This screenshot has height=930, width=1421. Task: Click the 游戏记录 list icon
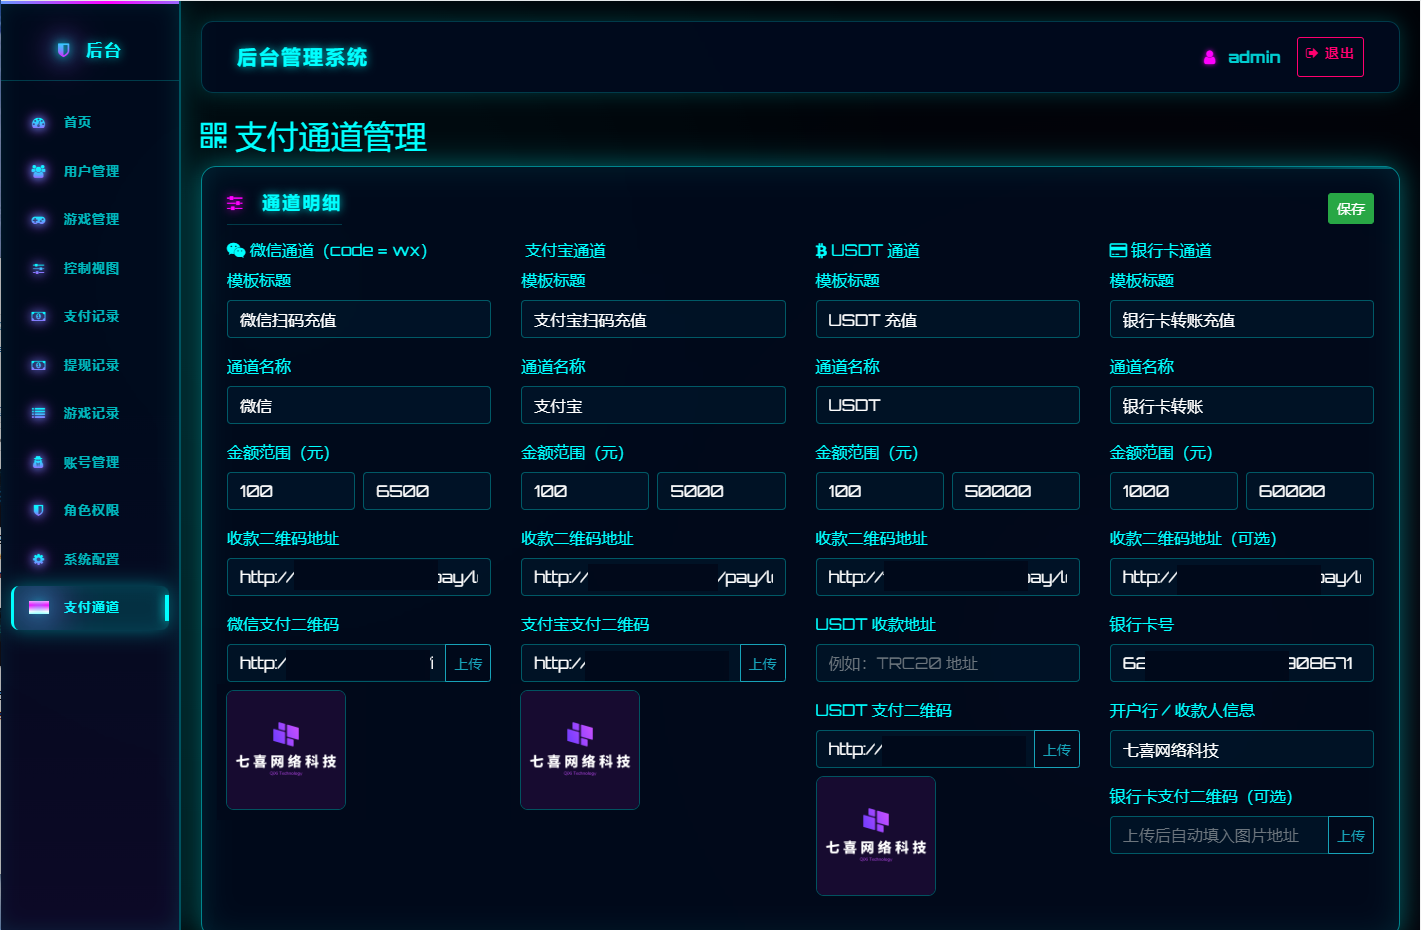(x=39, y=413)
